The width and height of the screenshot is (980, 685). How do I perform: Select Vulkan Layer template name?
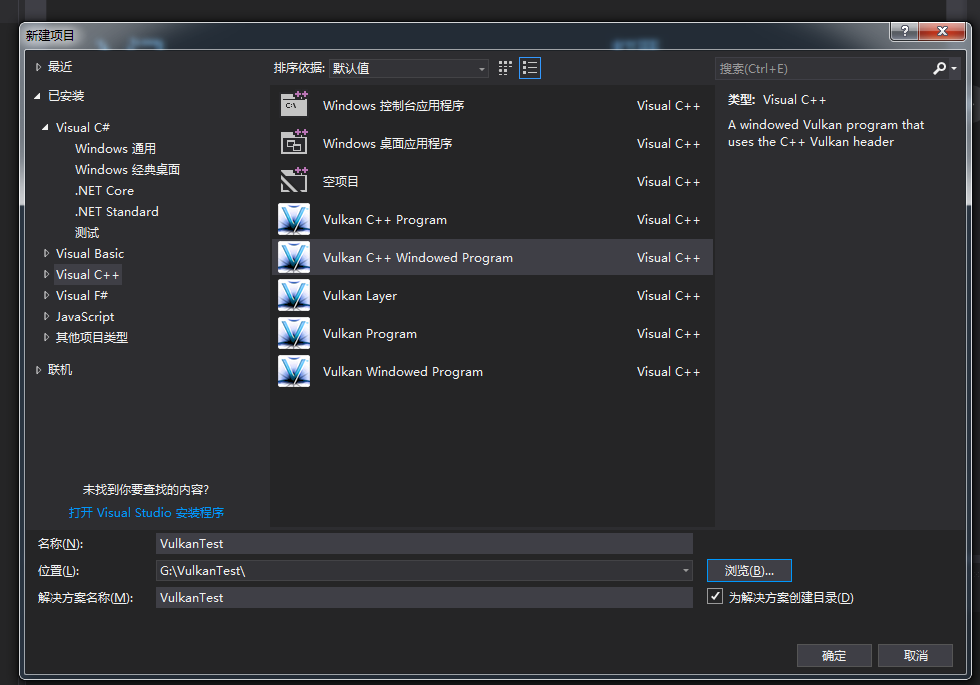tap(359, 296)
